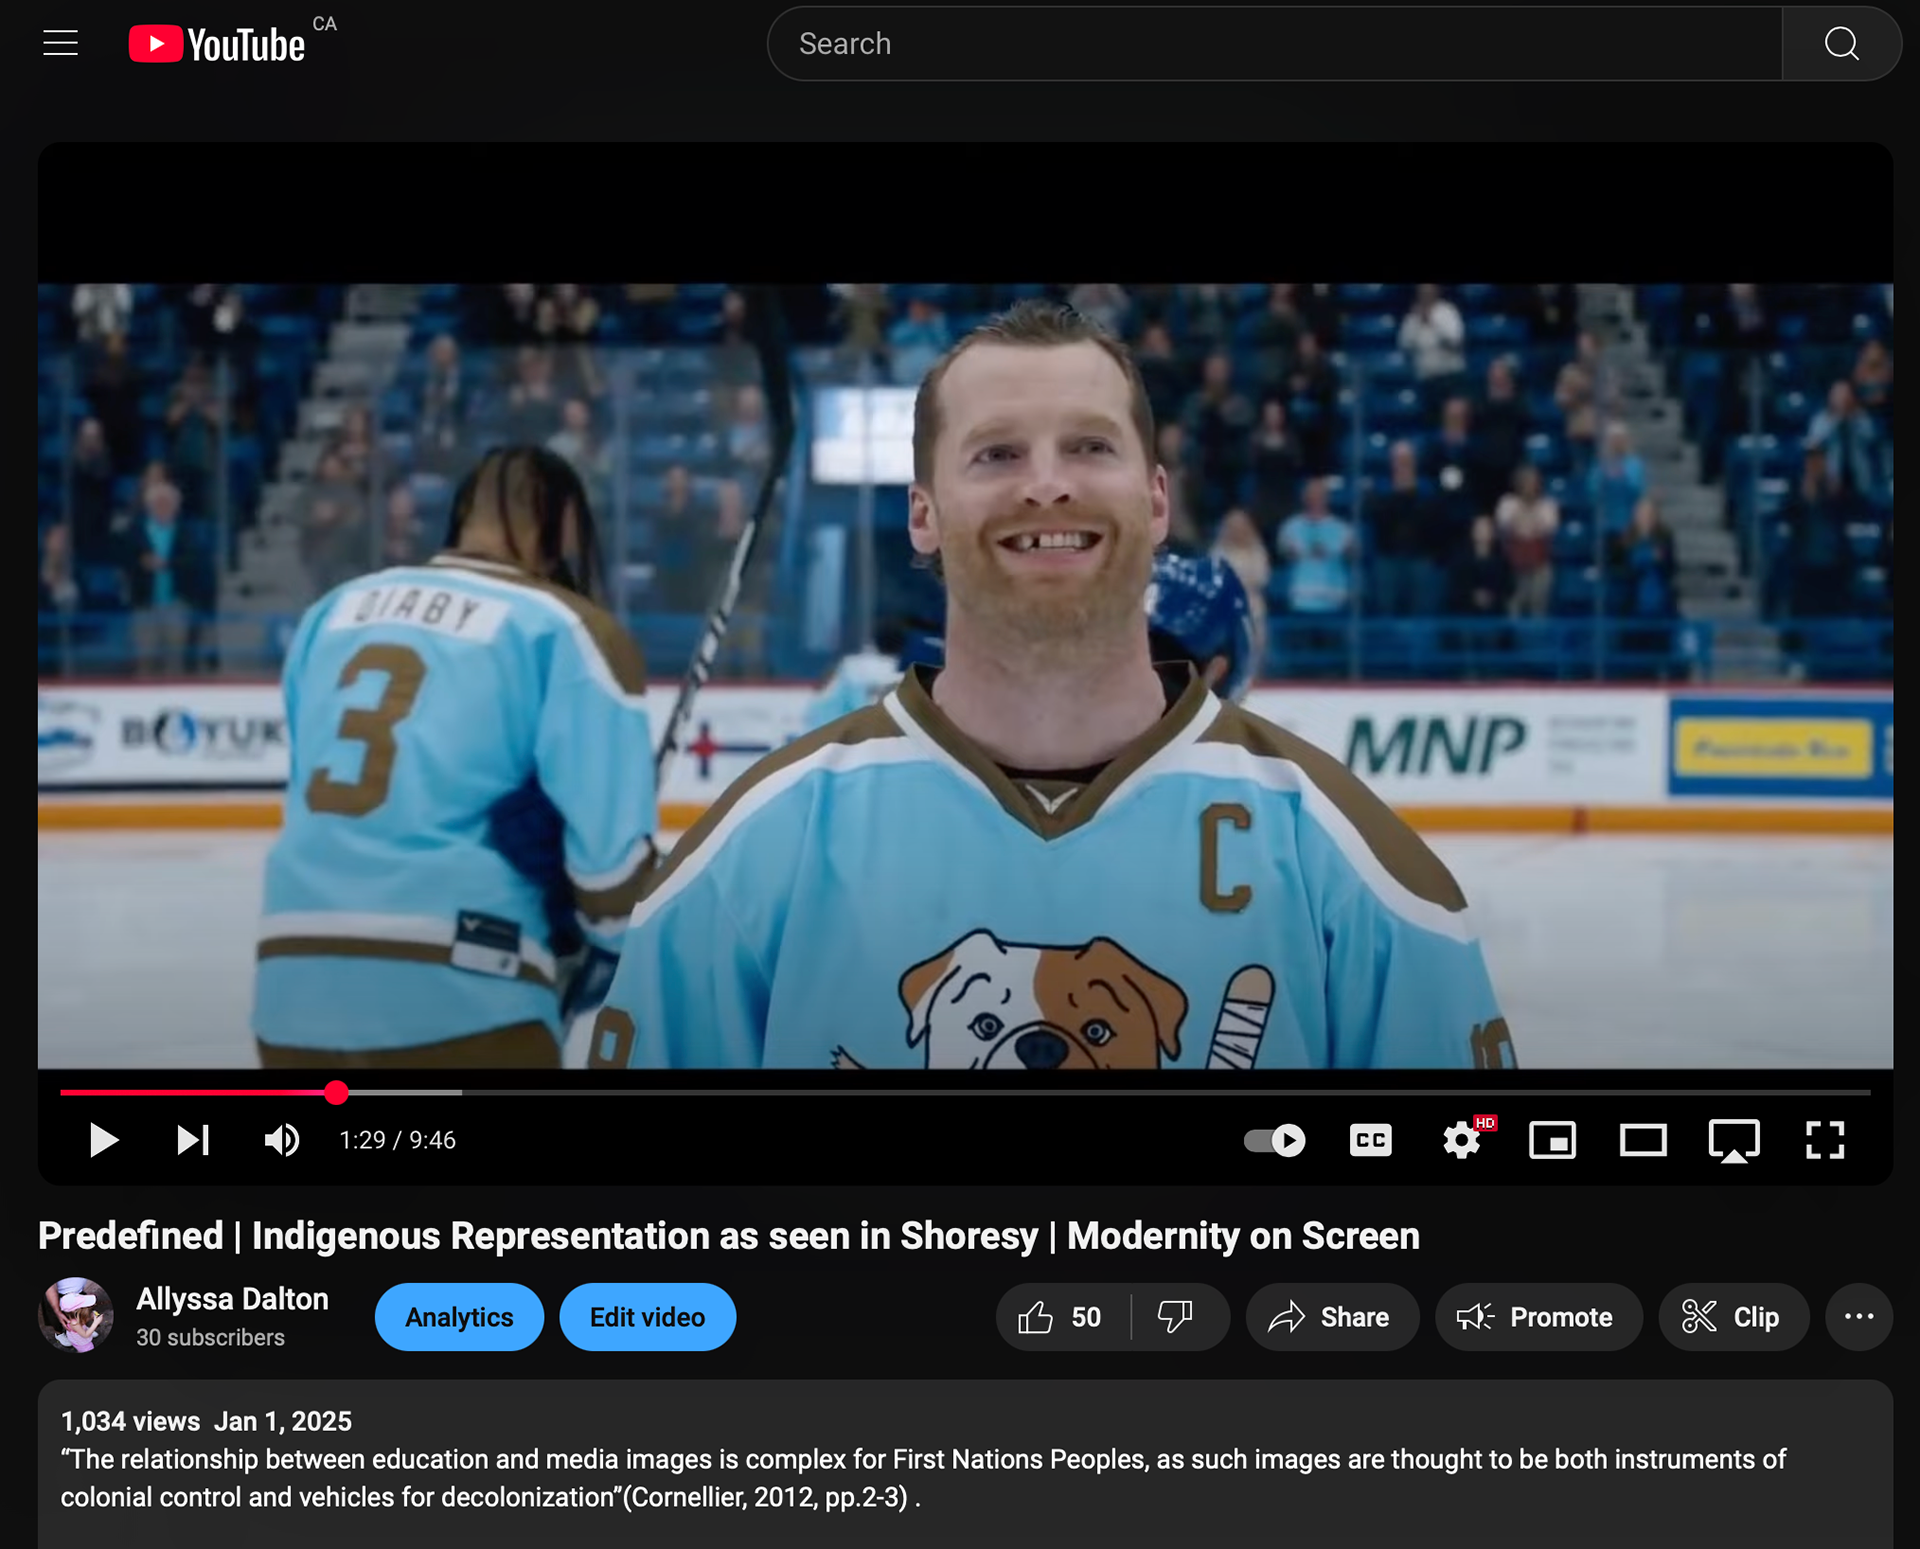Cast video with AirPlay icon
The image size is (1920, 1549).
1734,1140
